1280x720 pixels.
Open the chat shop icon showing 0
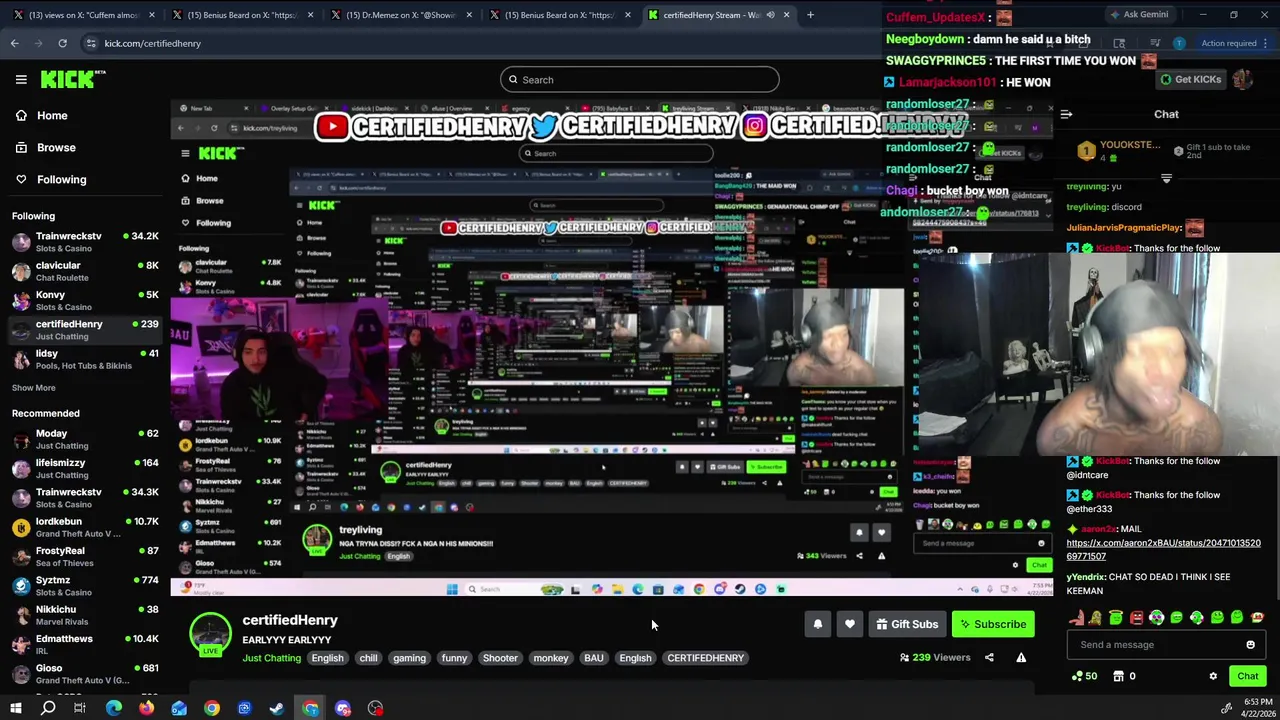click(x=1124, y=676)
